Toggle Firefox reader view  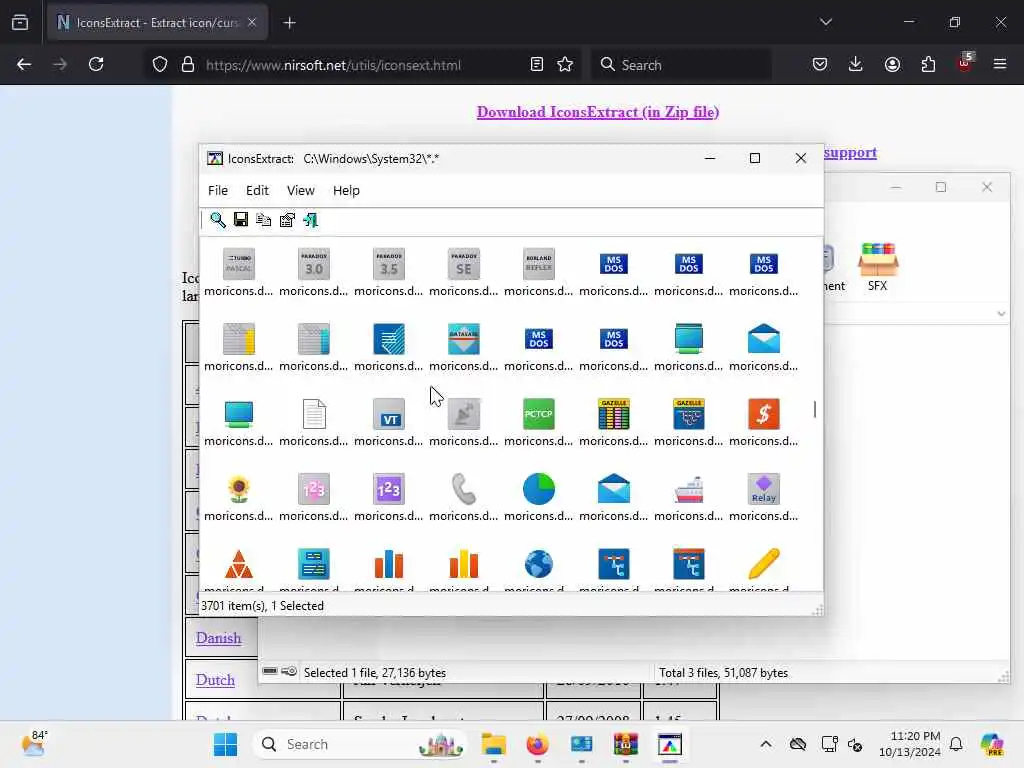pyautogui.click(x=536, y=64)
